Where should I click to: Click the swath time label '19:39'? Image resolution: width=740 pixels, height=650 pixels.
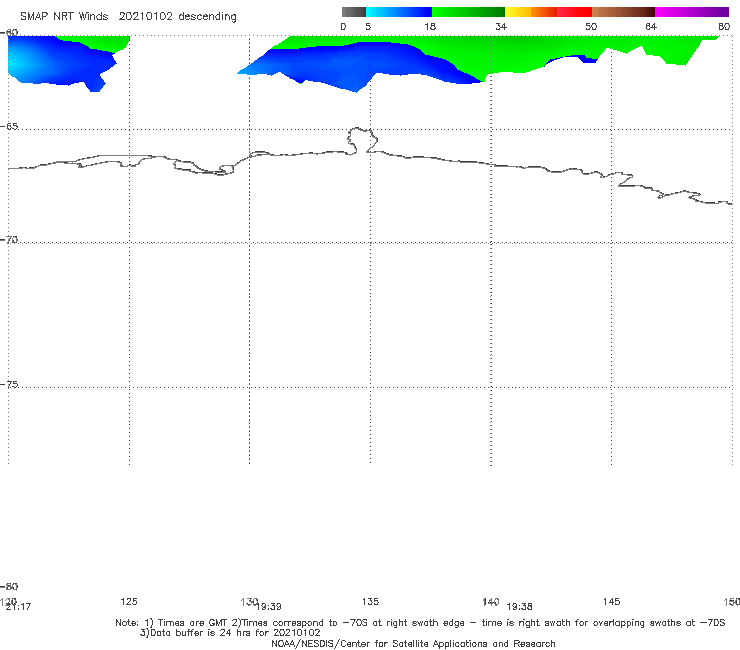click(x=269, y=607)
